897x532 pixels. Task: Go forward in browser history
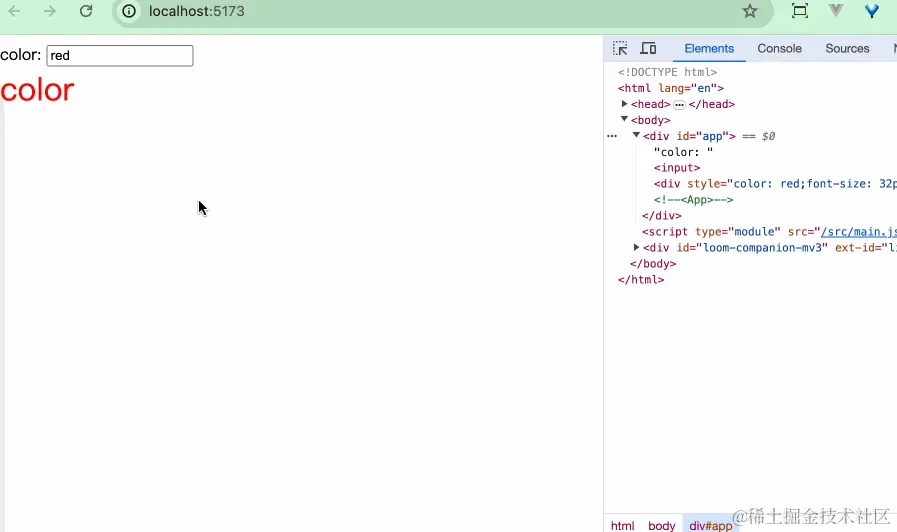click(x=50, y=11)
